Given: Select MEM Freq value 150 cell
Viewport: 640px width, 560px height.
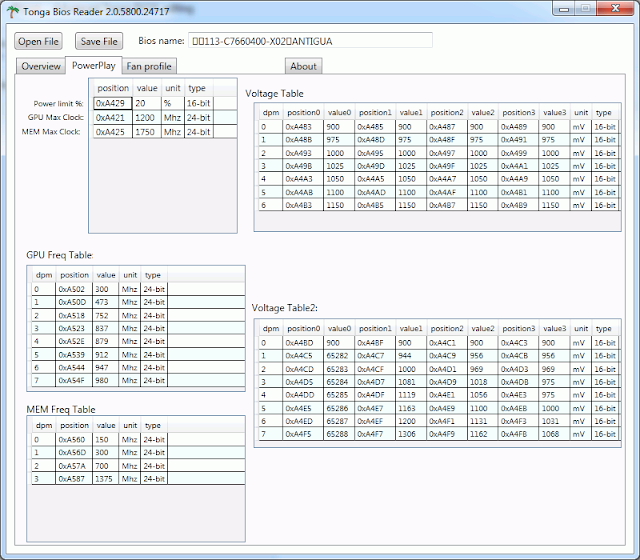Looking at the screenshot, I should point(105,440).
